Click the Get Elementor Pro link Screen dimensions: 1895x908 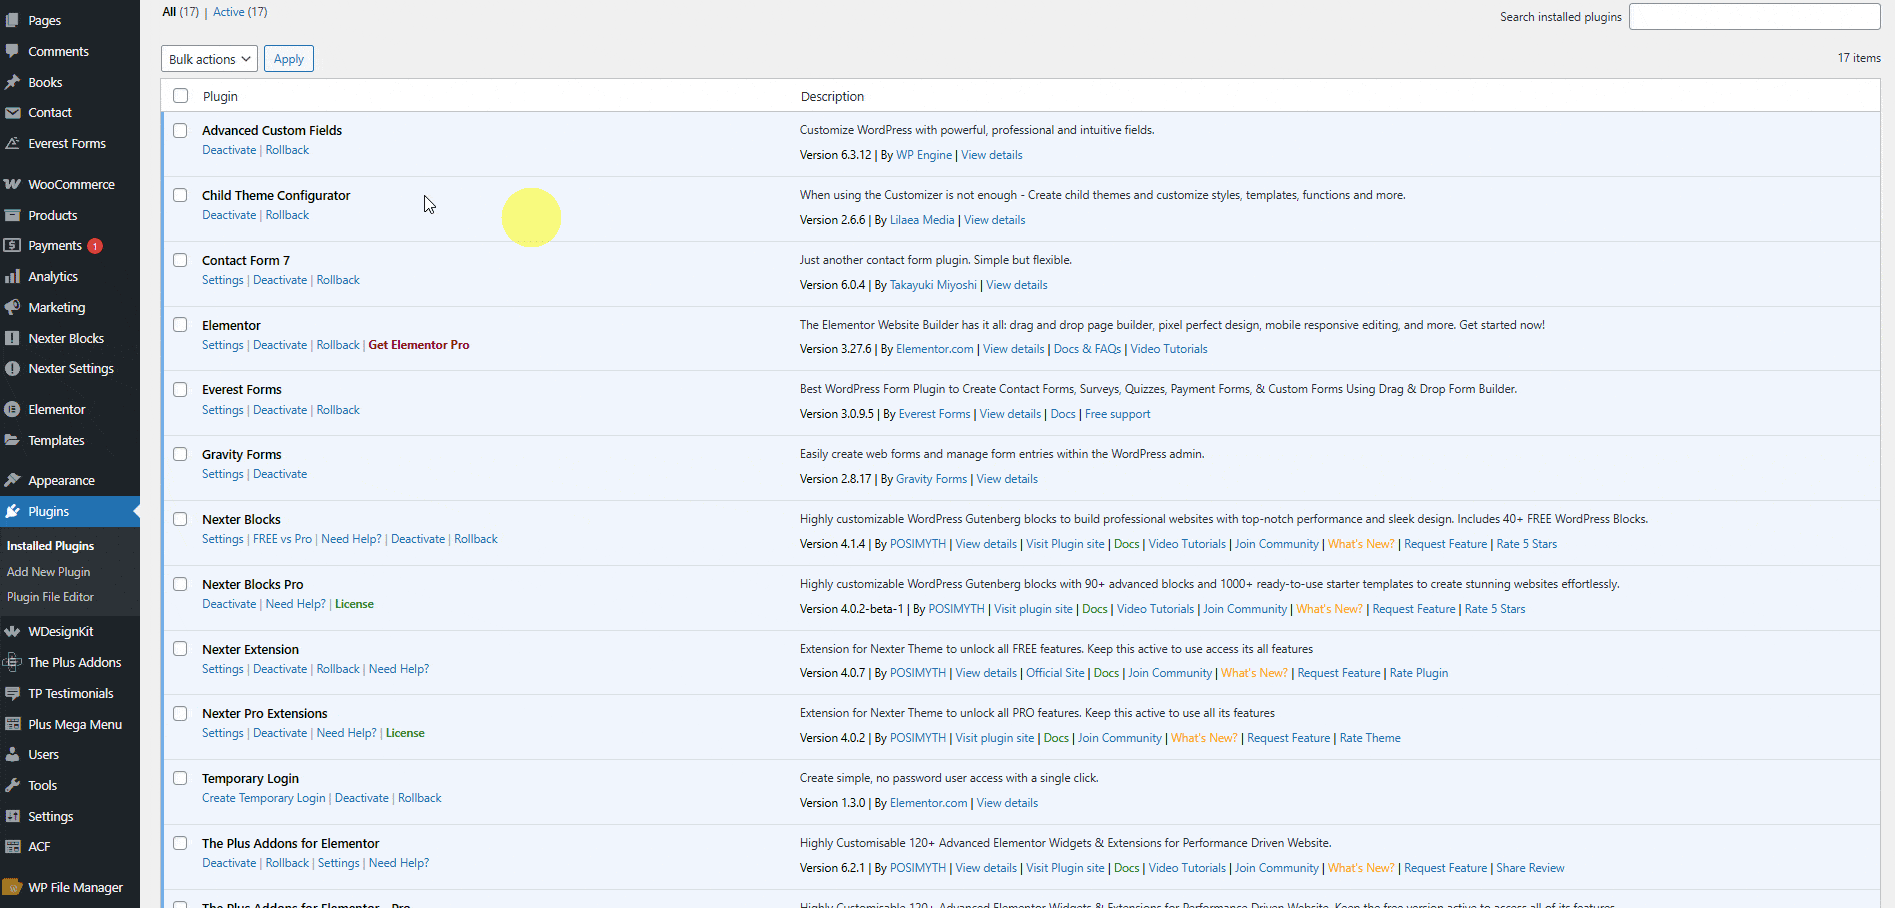tap(419, 345)
